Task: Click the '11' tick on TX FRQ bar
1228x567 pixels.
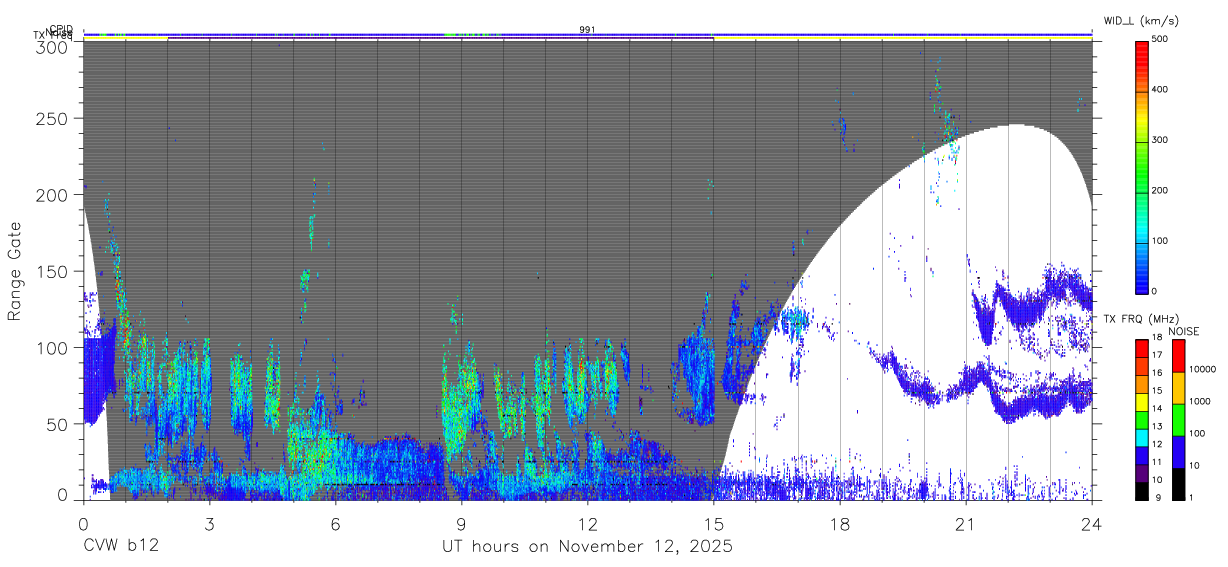Action: click(1158, 462)
